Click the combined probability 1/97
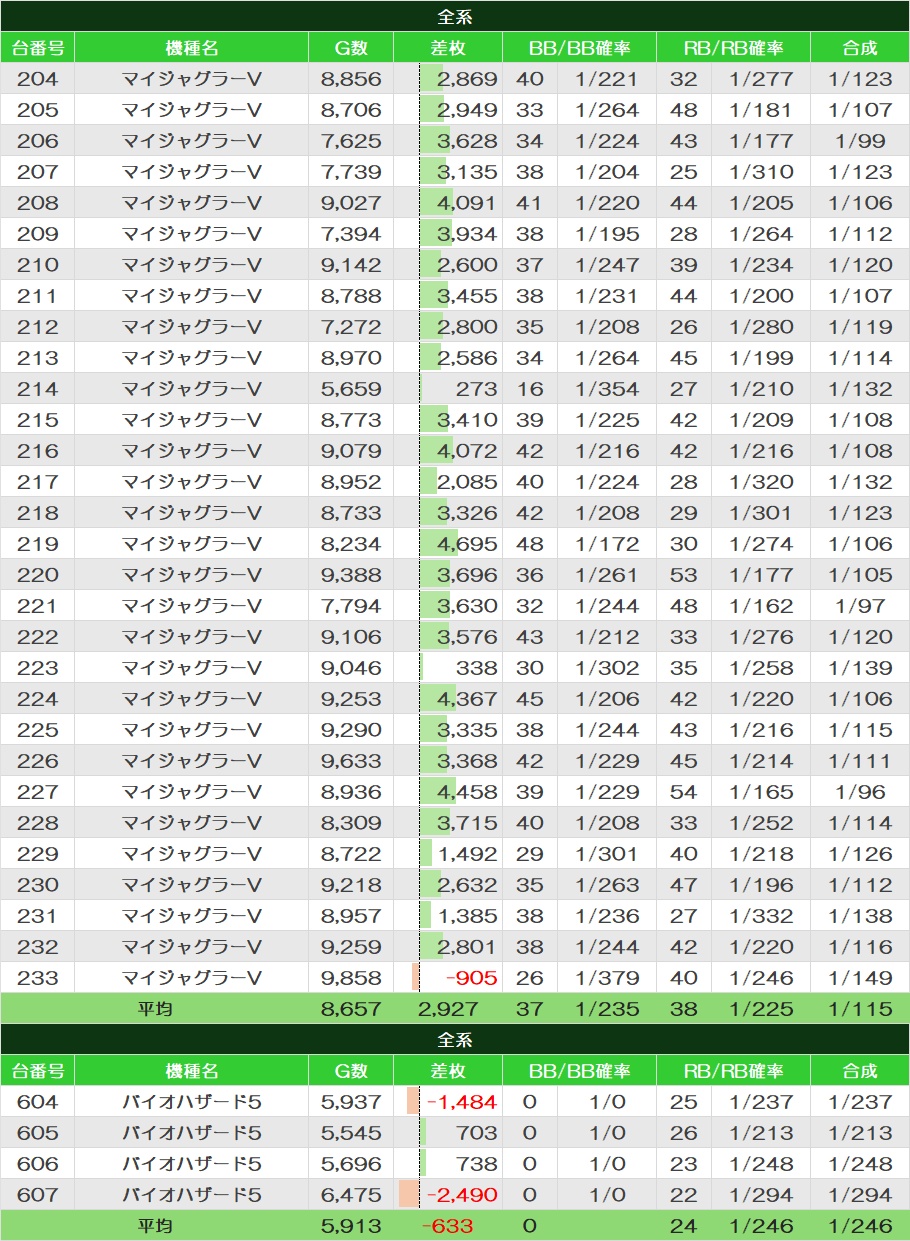Image resolution: width=910 pixels, height=1241 pixels. point(860,606)
